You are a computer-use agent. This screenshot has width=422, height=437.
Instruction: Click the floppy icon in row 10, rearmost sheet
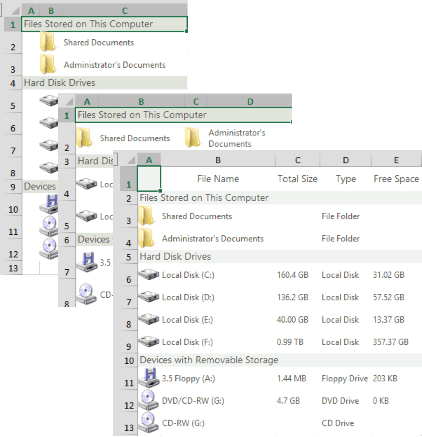49,204
